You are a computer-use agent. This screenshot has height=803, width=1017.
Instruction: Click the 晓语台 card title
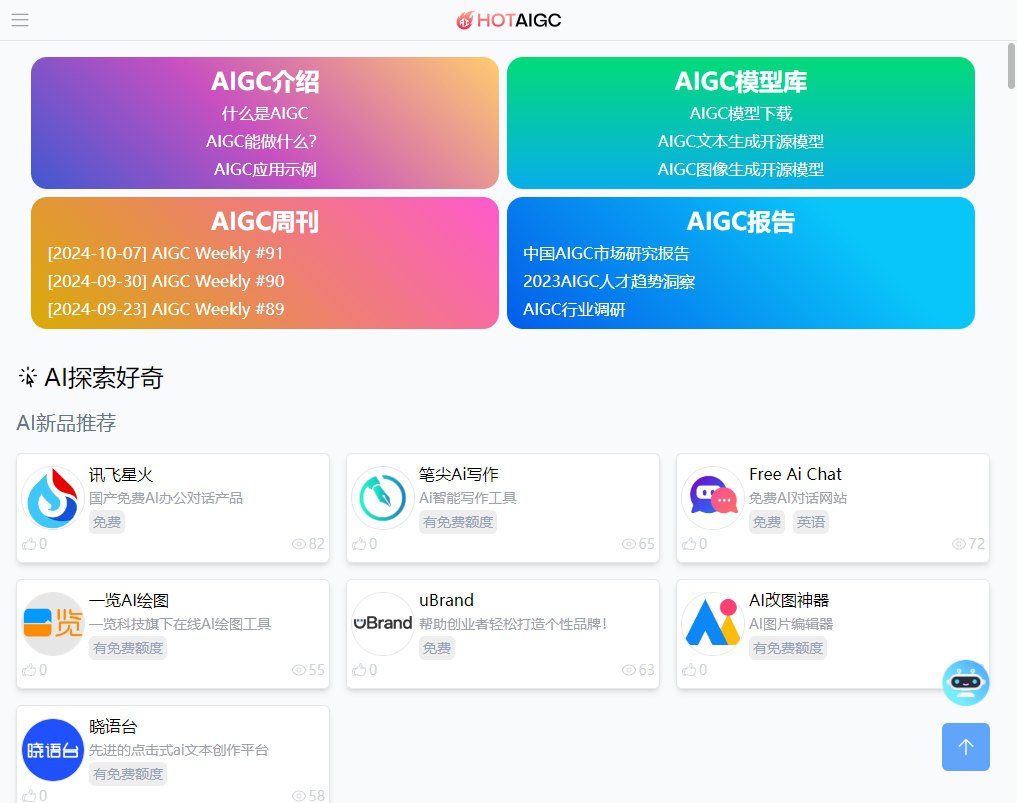click(x=113, y=726)
